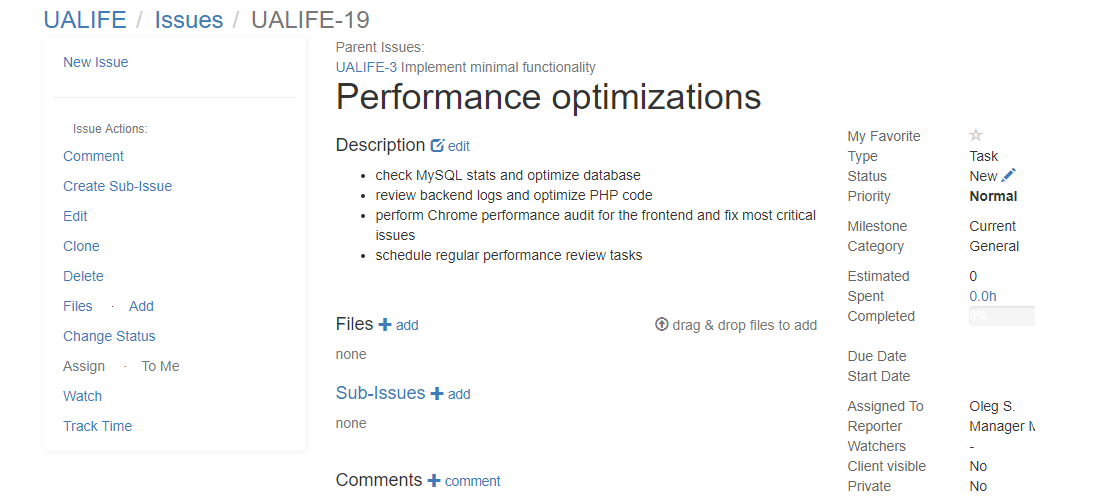Choose Create Sub-Issue action
Image resolution: width=1110 pixels, height=500 pixels.
(118, 186)
